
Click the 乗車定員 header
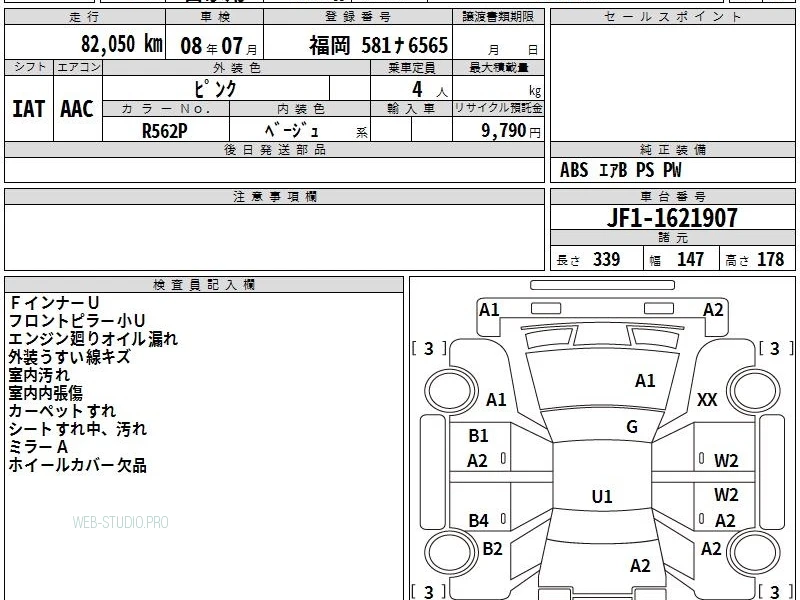coord(411,67)
